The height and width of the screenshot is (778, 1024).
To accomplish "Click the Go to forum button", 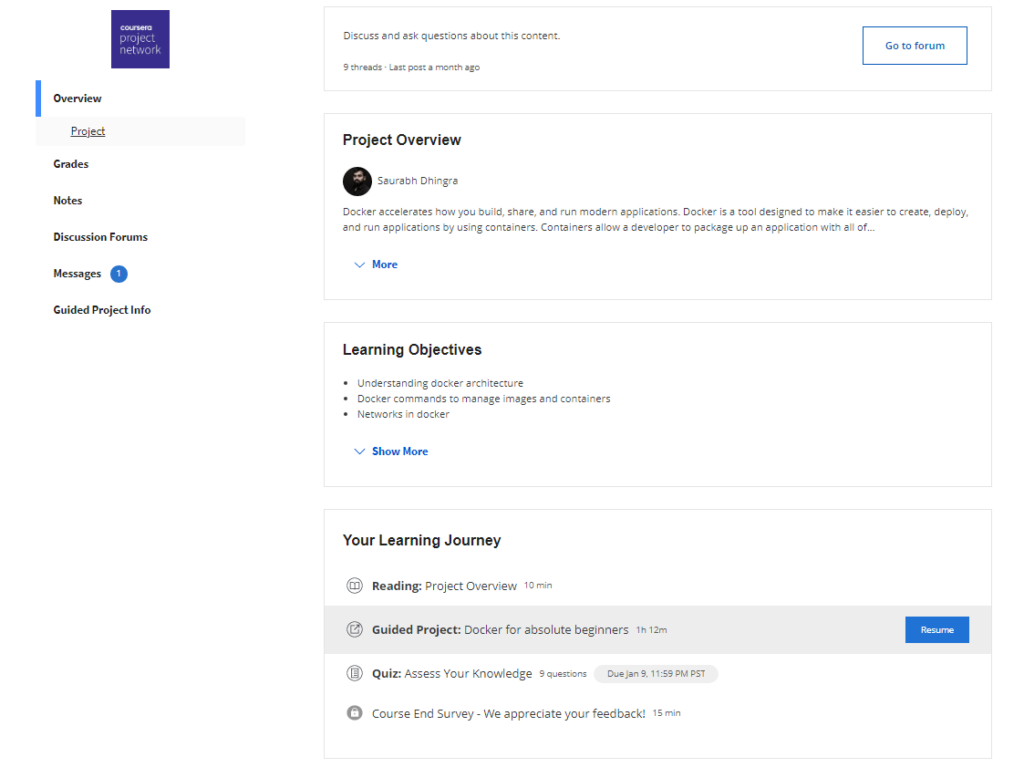I will 913,45.
